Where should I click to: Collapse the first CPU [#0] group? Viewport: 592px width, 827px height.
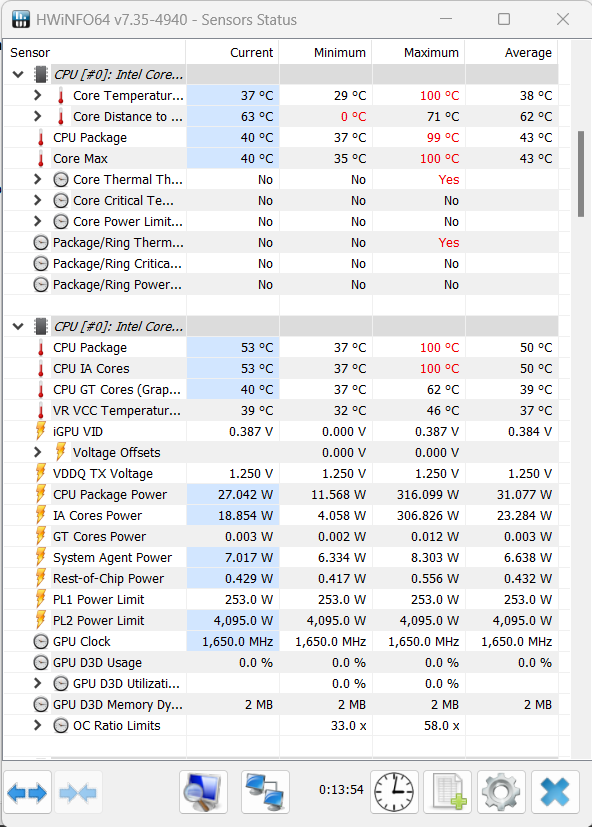(x=16, y=74)
